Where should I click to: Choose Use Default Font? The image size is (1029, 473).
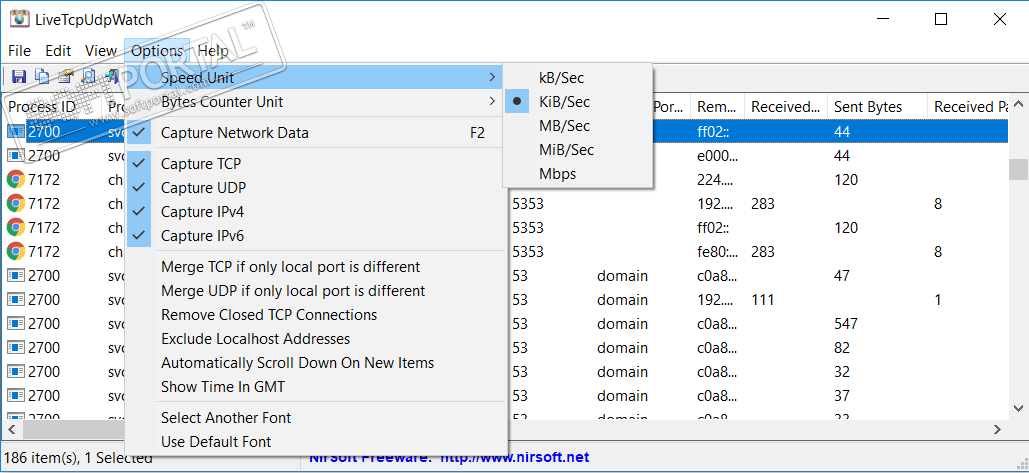pos(316,442)
